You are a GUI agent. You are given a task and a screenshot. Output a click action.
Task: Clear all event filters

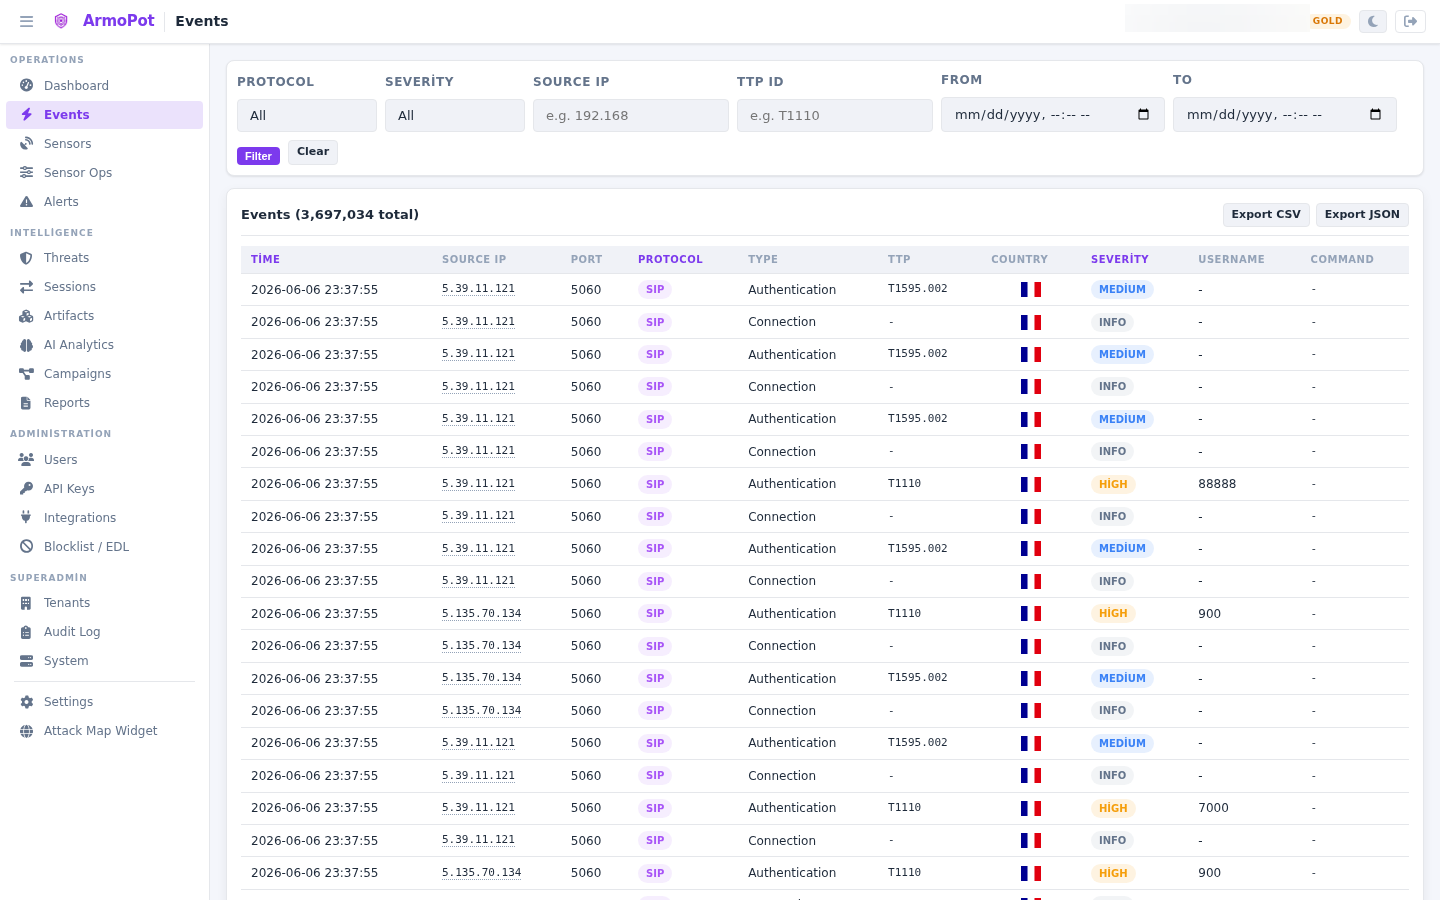click(x=313, y=152)
